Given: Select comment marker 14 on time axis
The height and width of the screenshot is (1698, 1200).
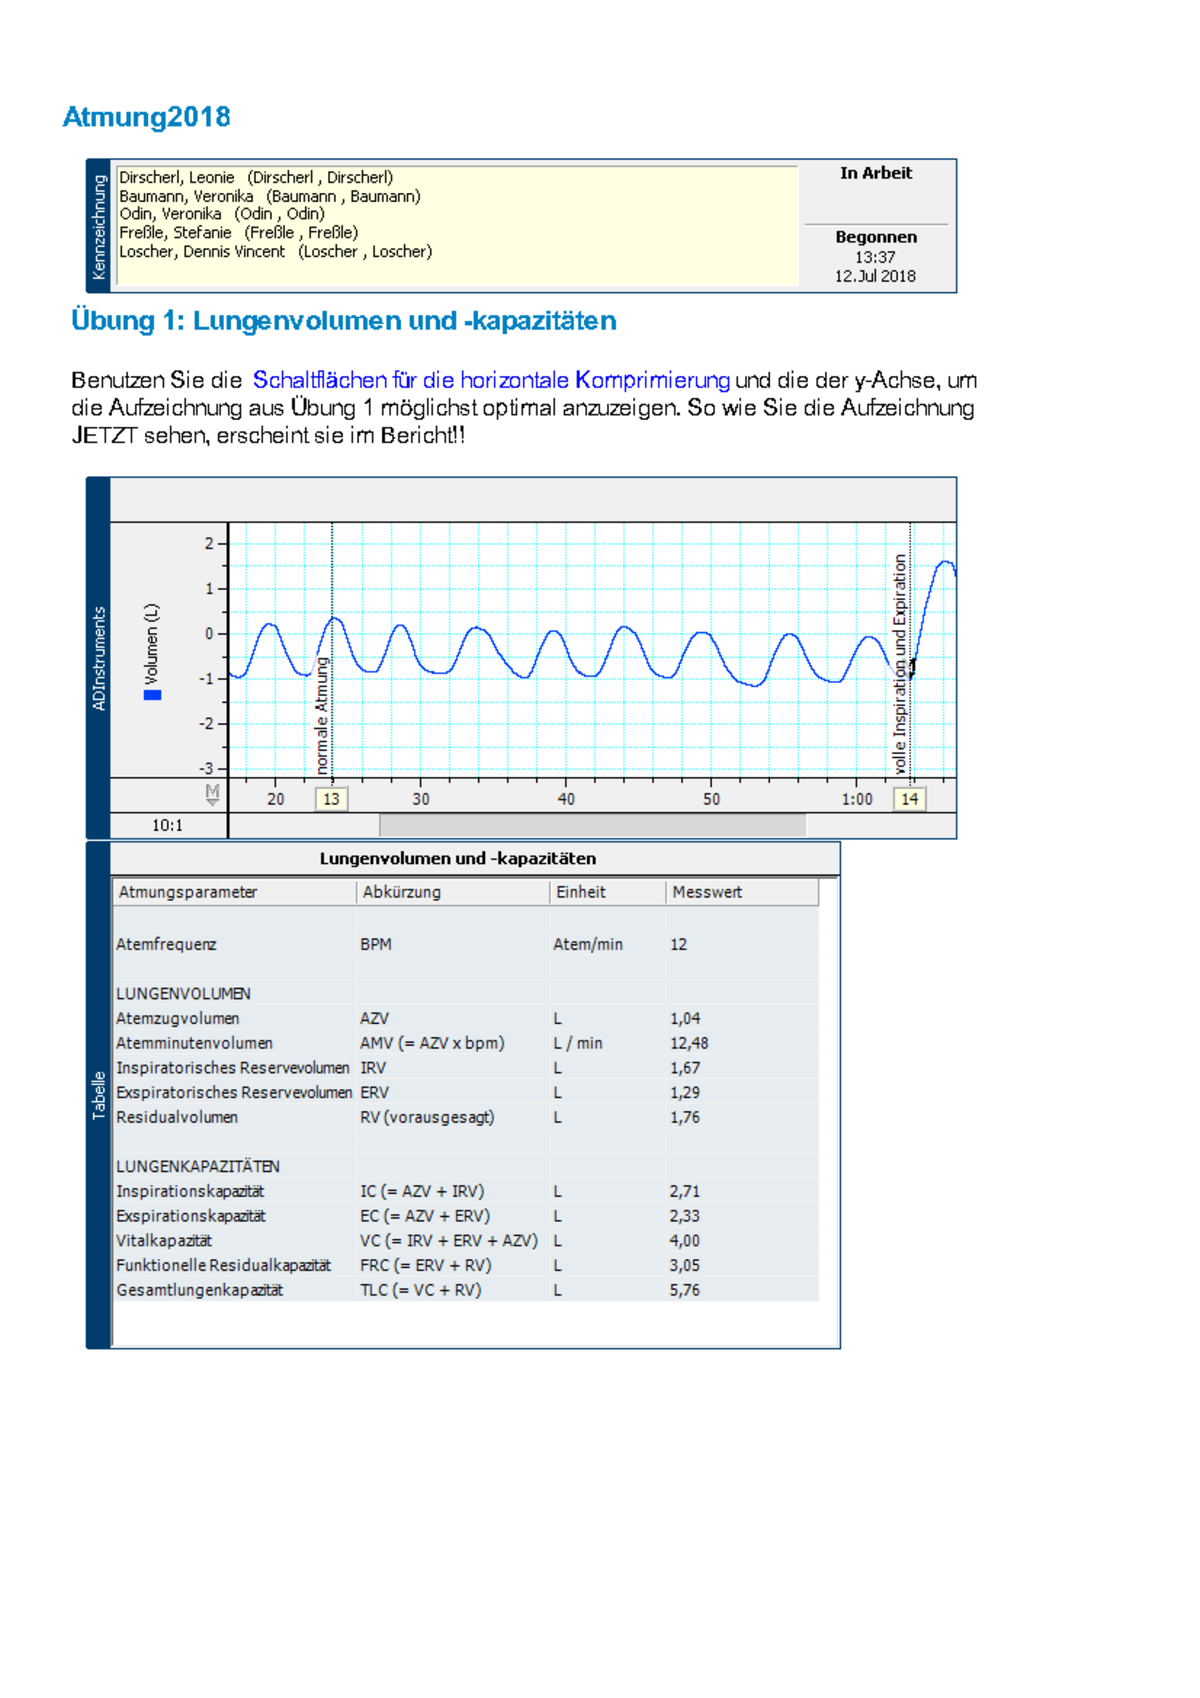Looking at the screenshot, I should click(909, 799).
